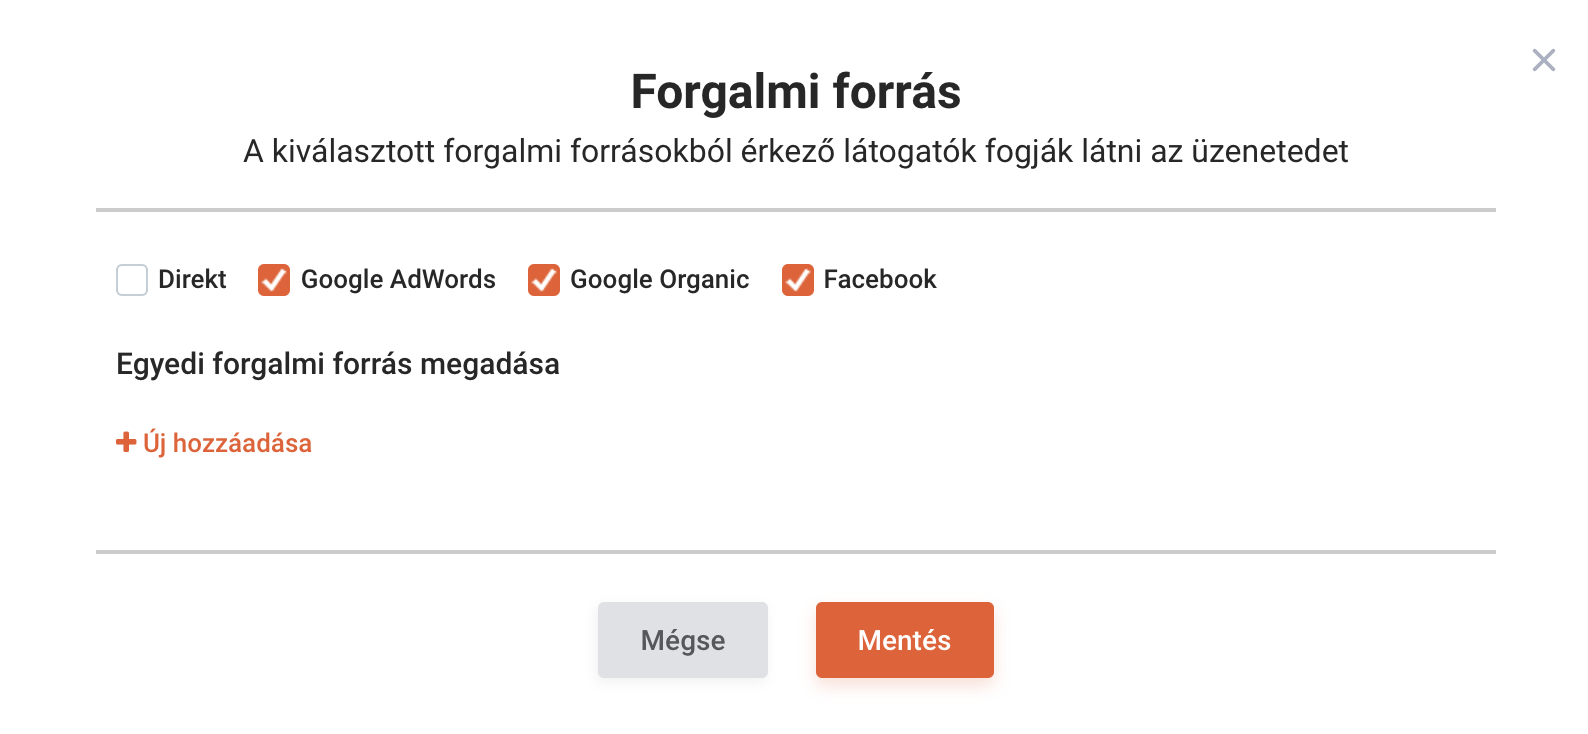Click the Facebook label text

pyautogui.click(x=880, y=279)
